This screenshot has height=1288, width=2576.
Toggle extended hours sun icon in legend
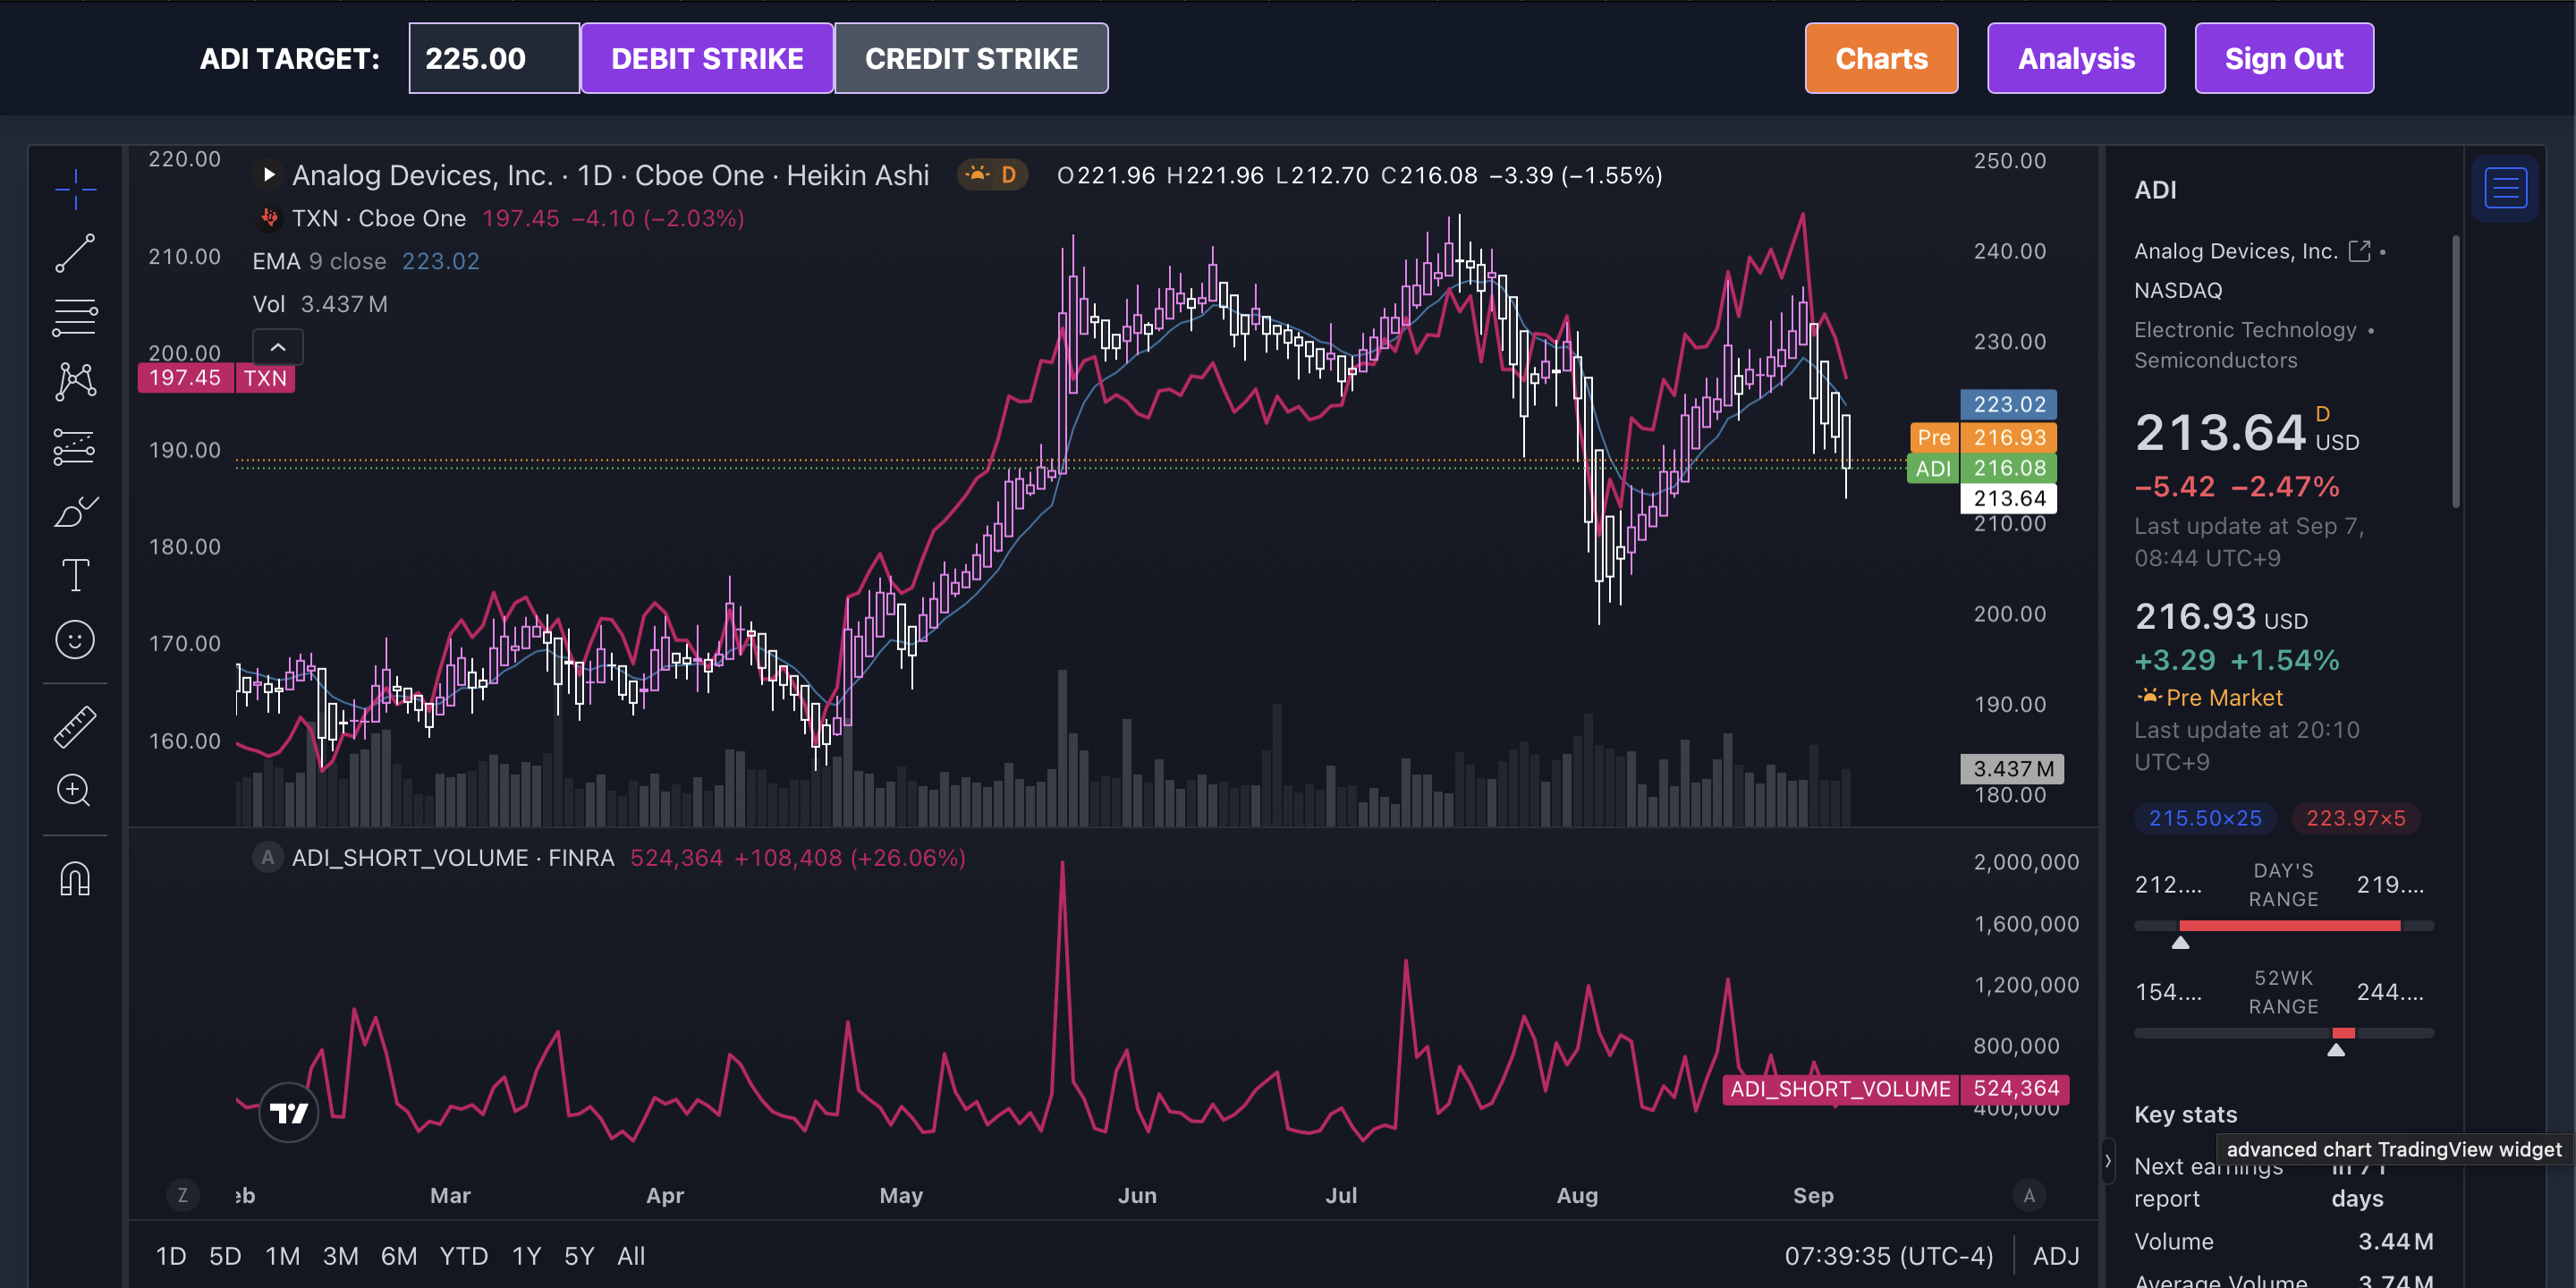pyautogui.click(x=976, y=174)
